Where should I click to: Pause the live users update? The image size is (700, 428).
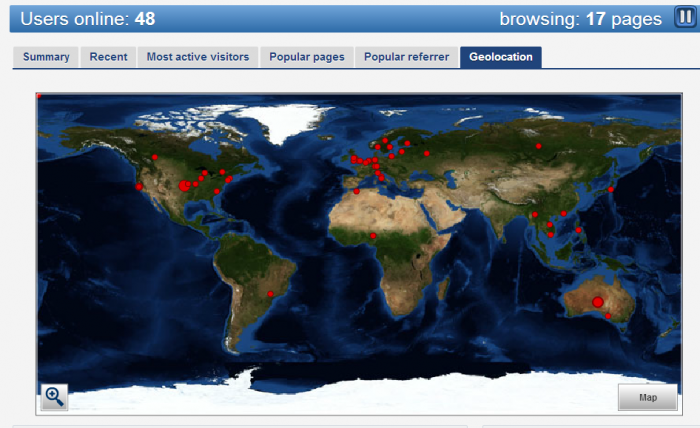tap(684, 18)
